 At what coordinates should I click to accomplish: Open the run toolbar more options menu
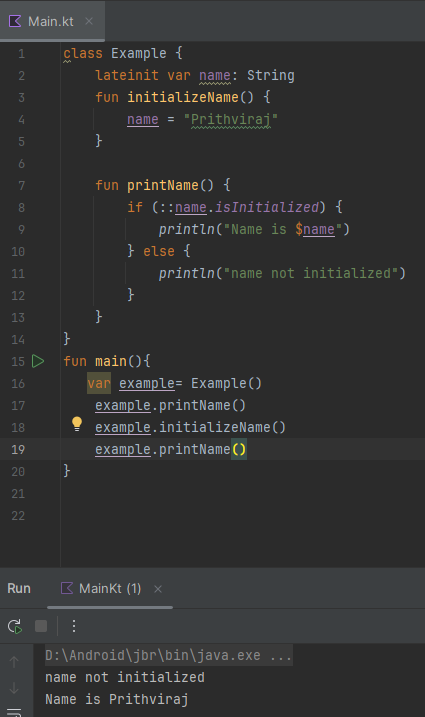coord(74,626)
